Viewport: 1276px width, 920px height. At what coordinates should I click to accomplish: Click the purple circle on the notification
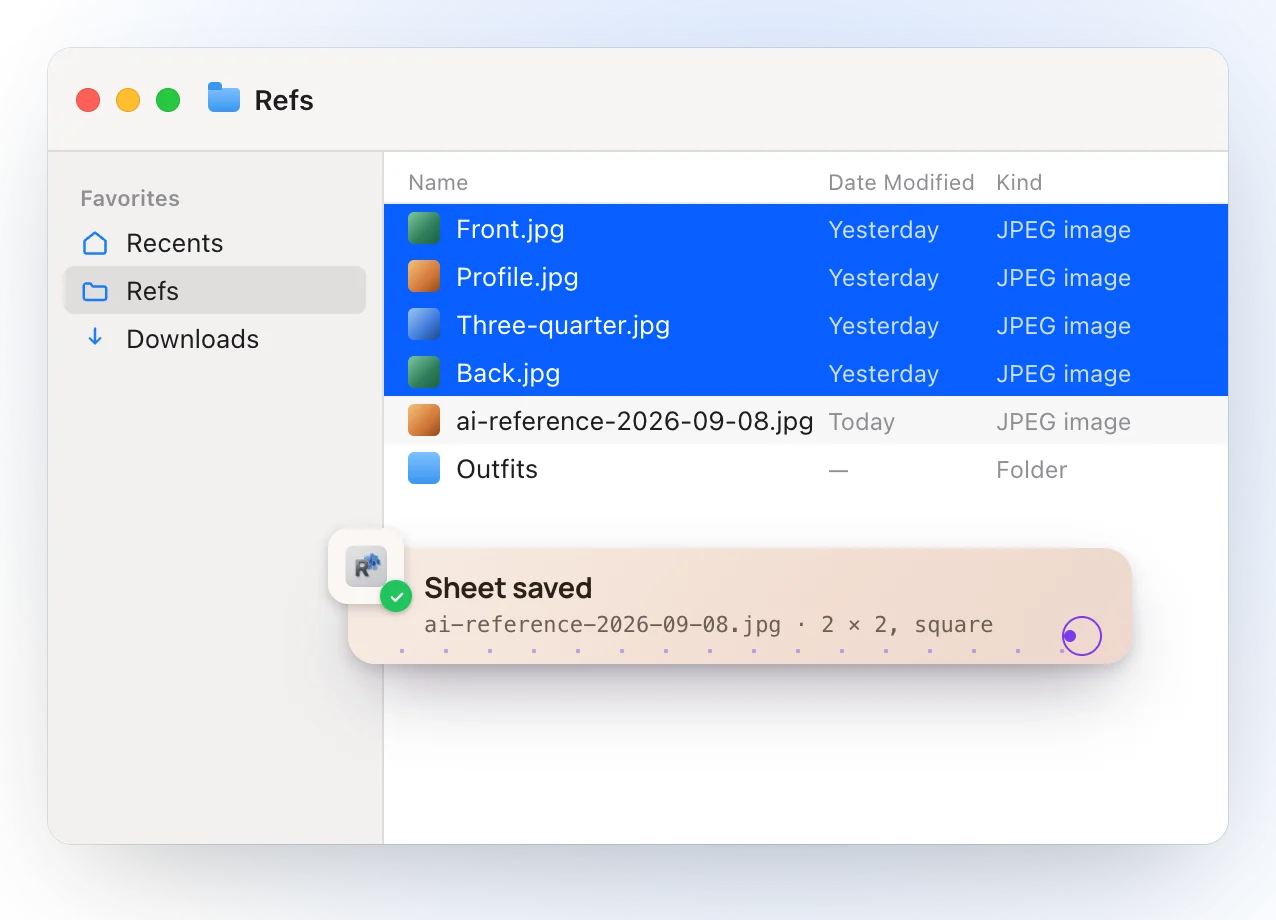tap(1081, 636)
